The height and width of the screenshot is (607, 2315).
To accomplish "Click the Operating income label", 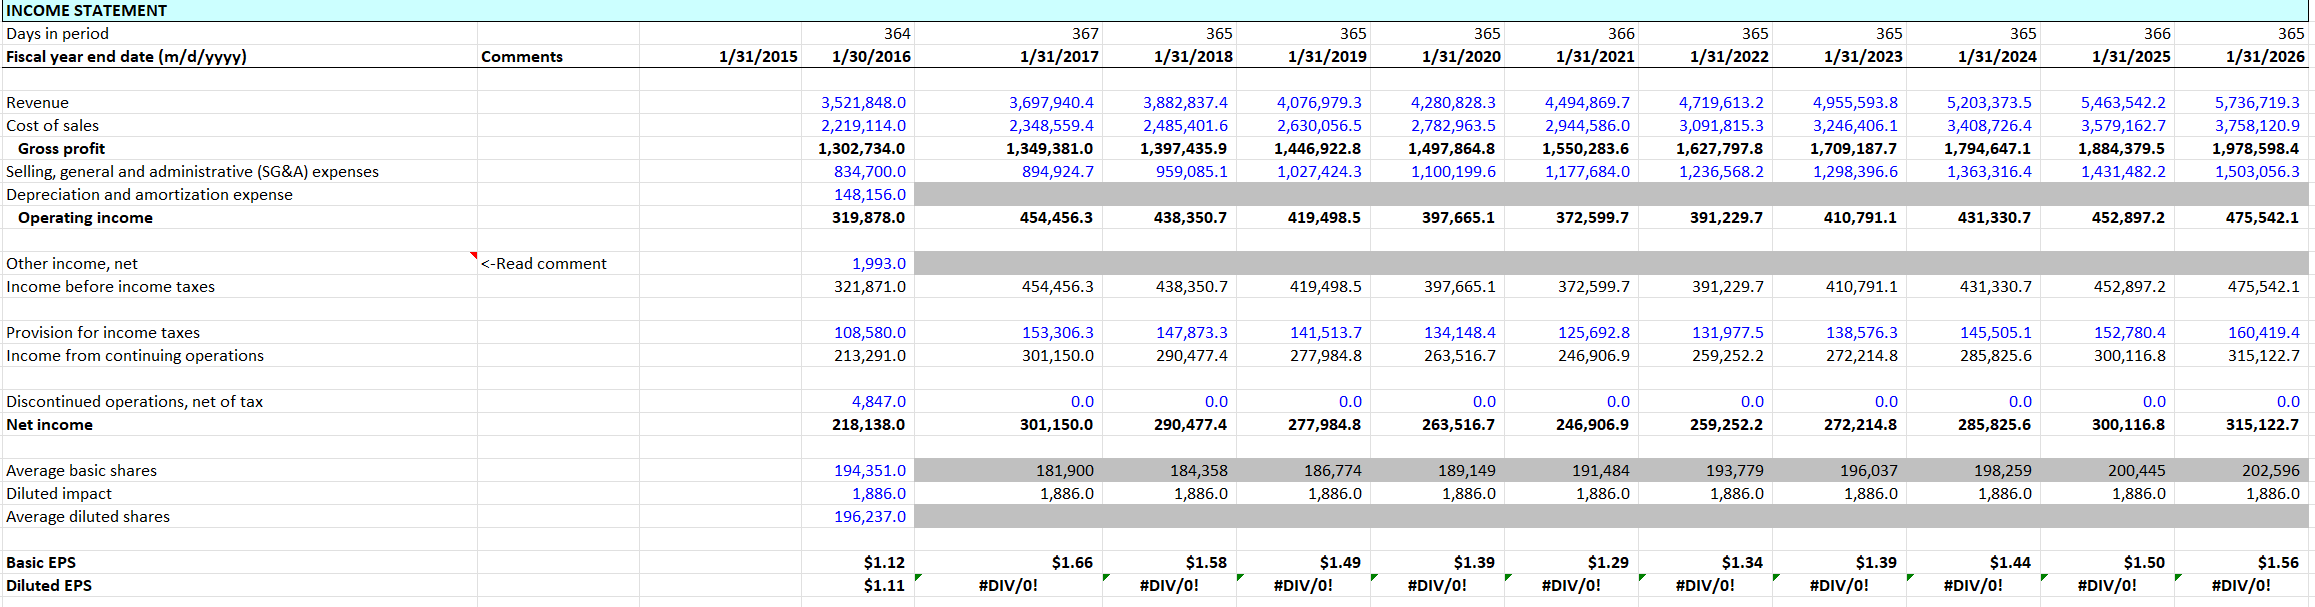I will pos(85,217).
